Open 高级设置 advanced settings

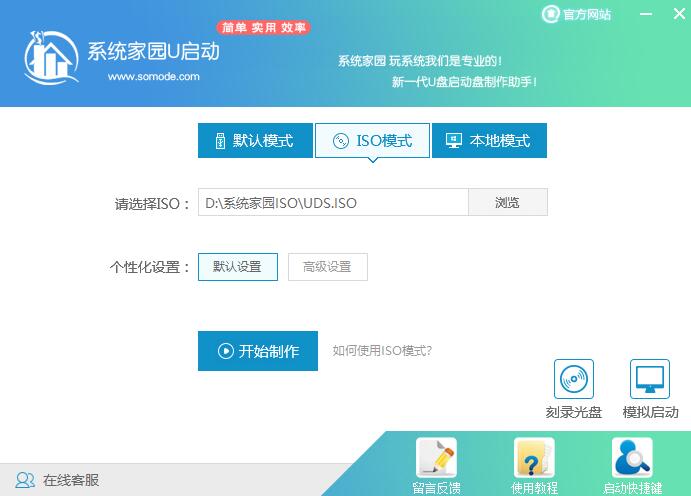pyautogui.click(x=327, y=267)
